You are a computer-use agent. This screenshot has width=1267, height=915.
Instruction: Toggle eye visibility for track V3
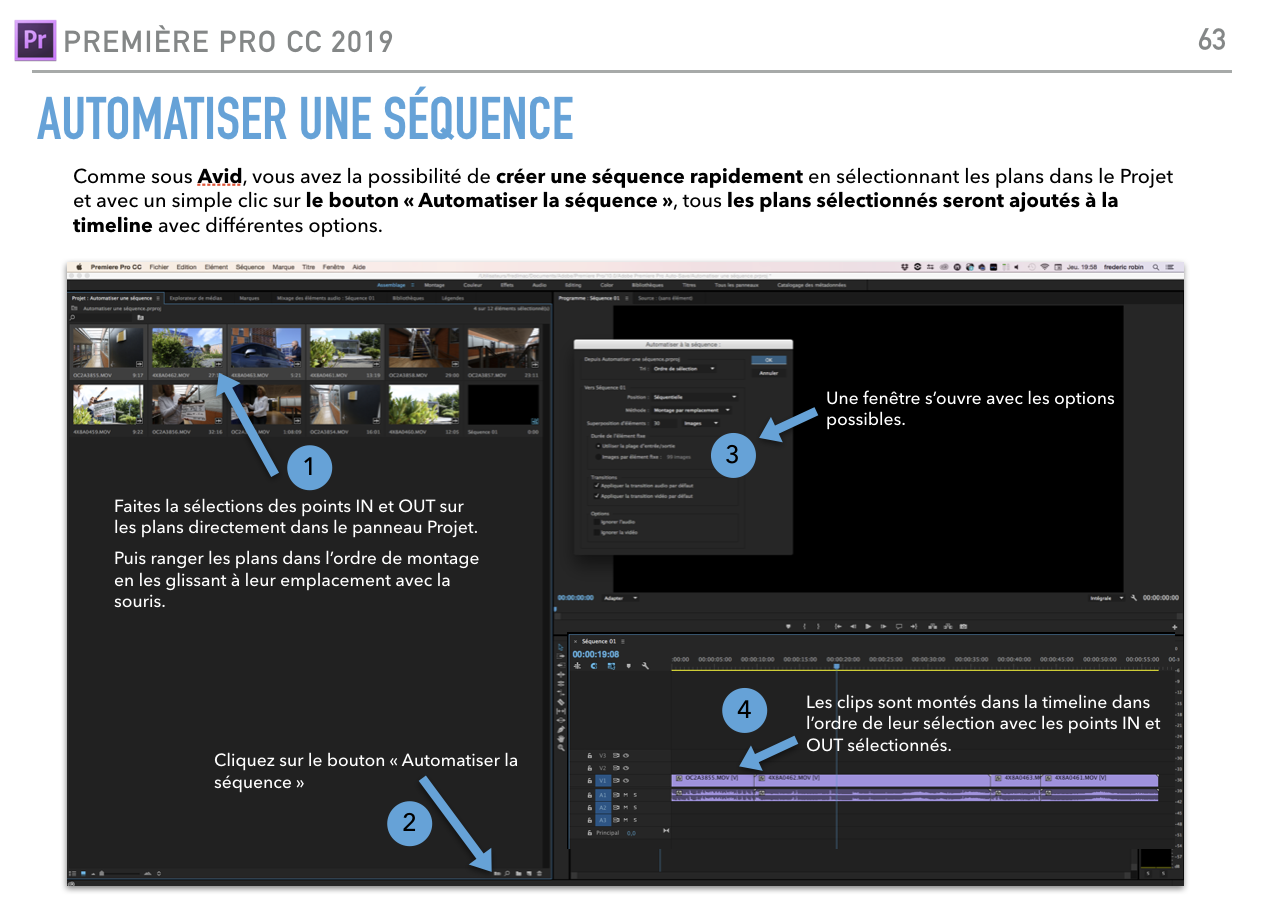point(626,755)
